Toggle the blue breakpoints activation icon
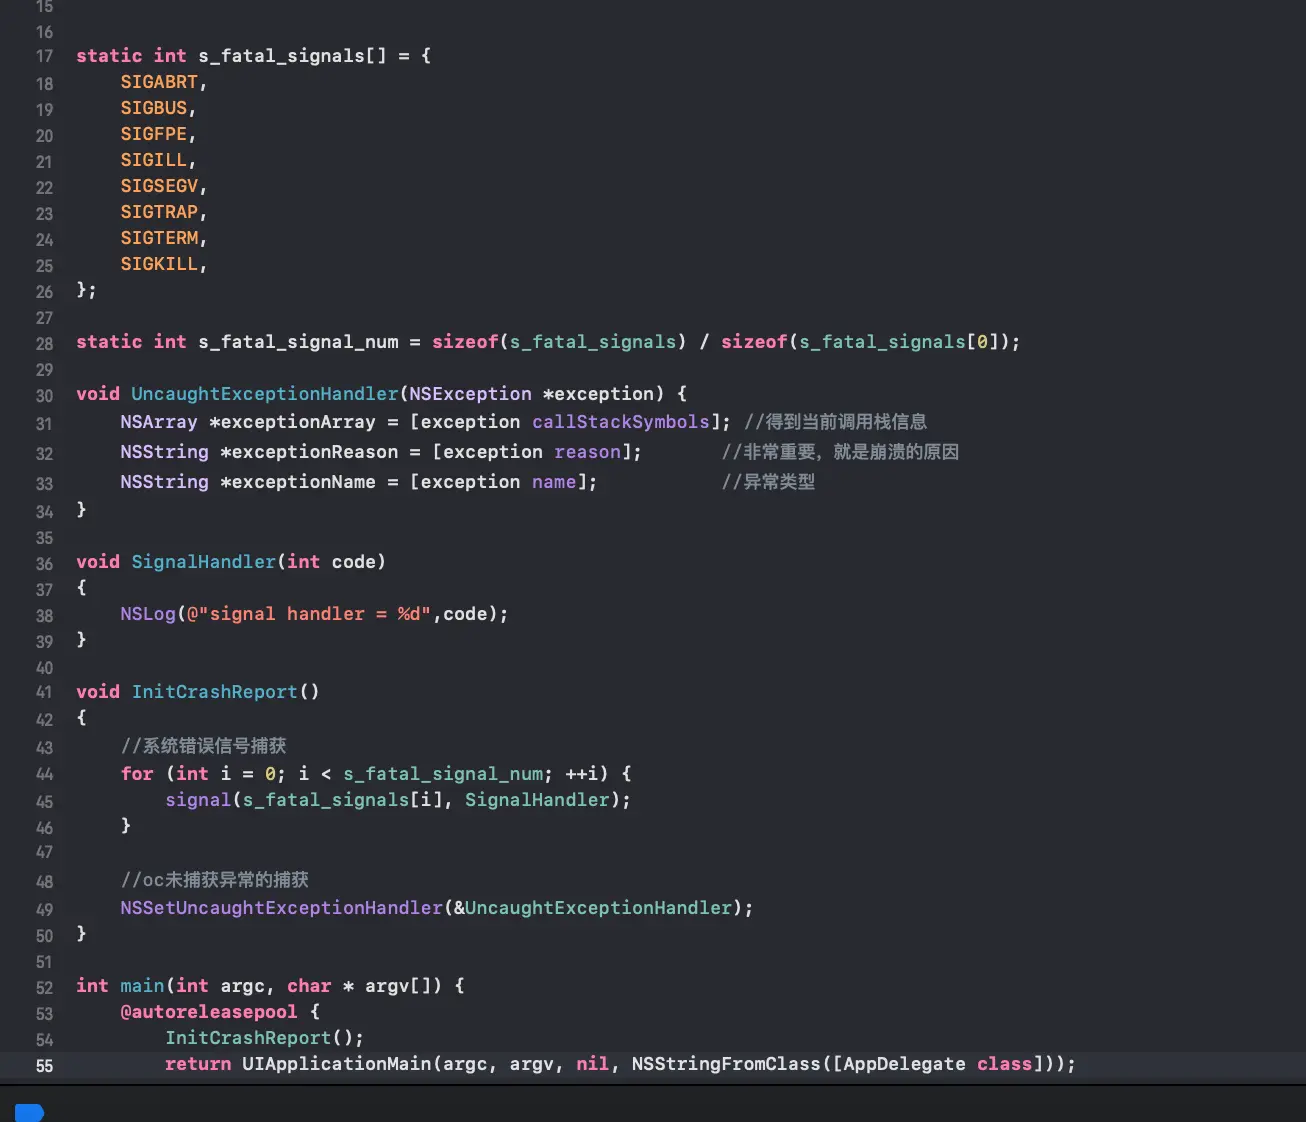The image size is (1306, 1122). tap(29, 1112)
